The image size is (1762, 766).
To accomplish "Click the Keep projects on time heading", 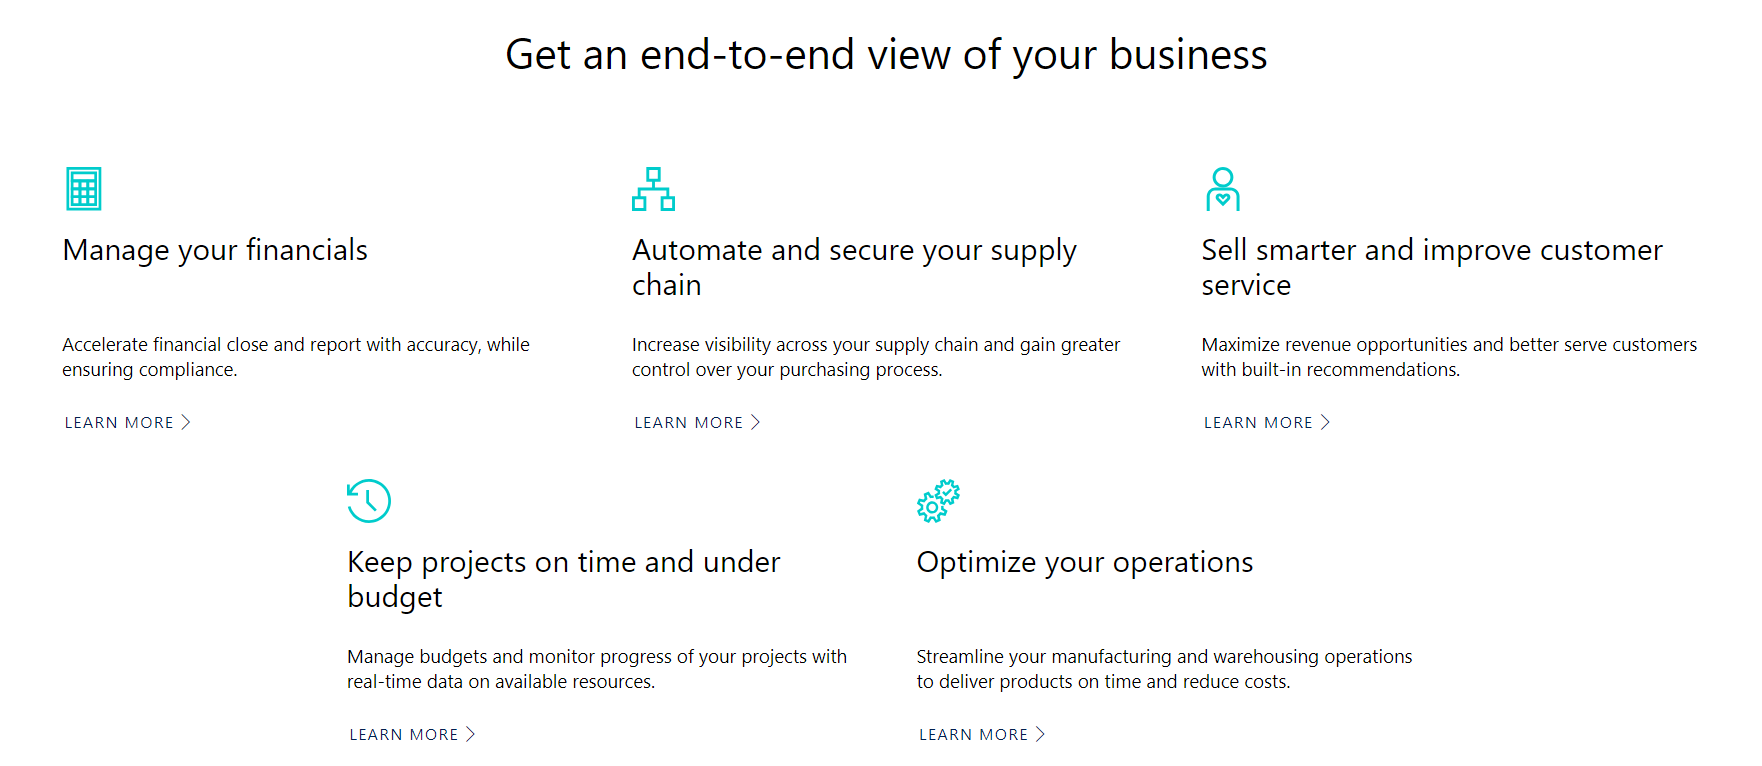I will point(563,579).
